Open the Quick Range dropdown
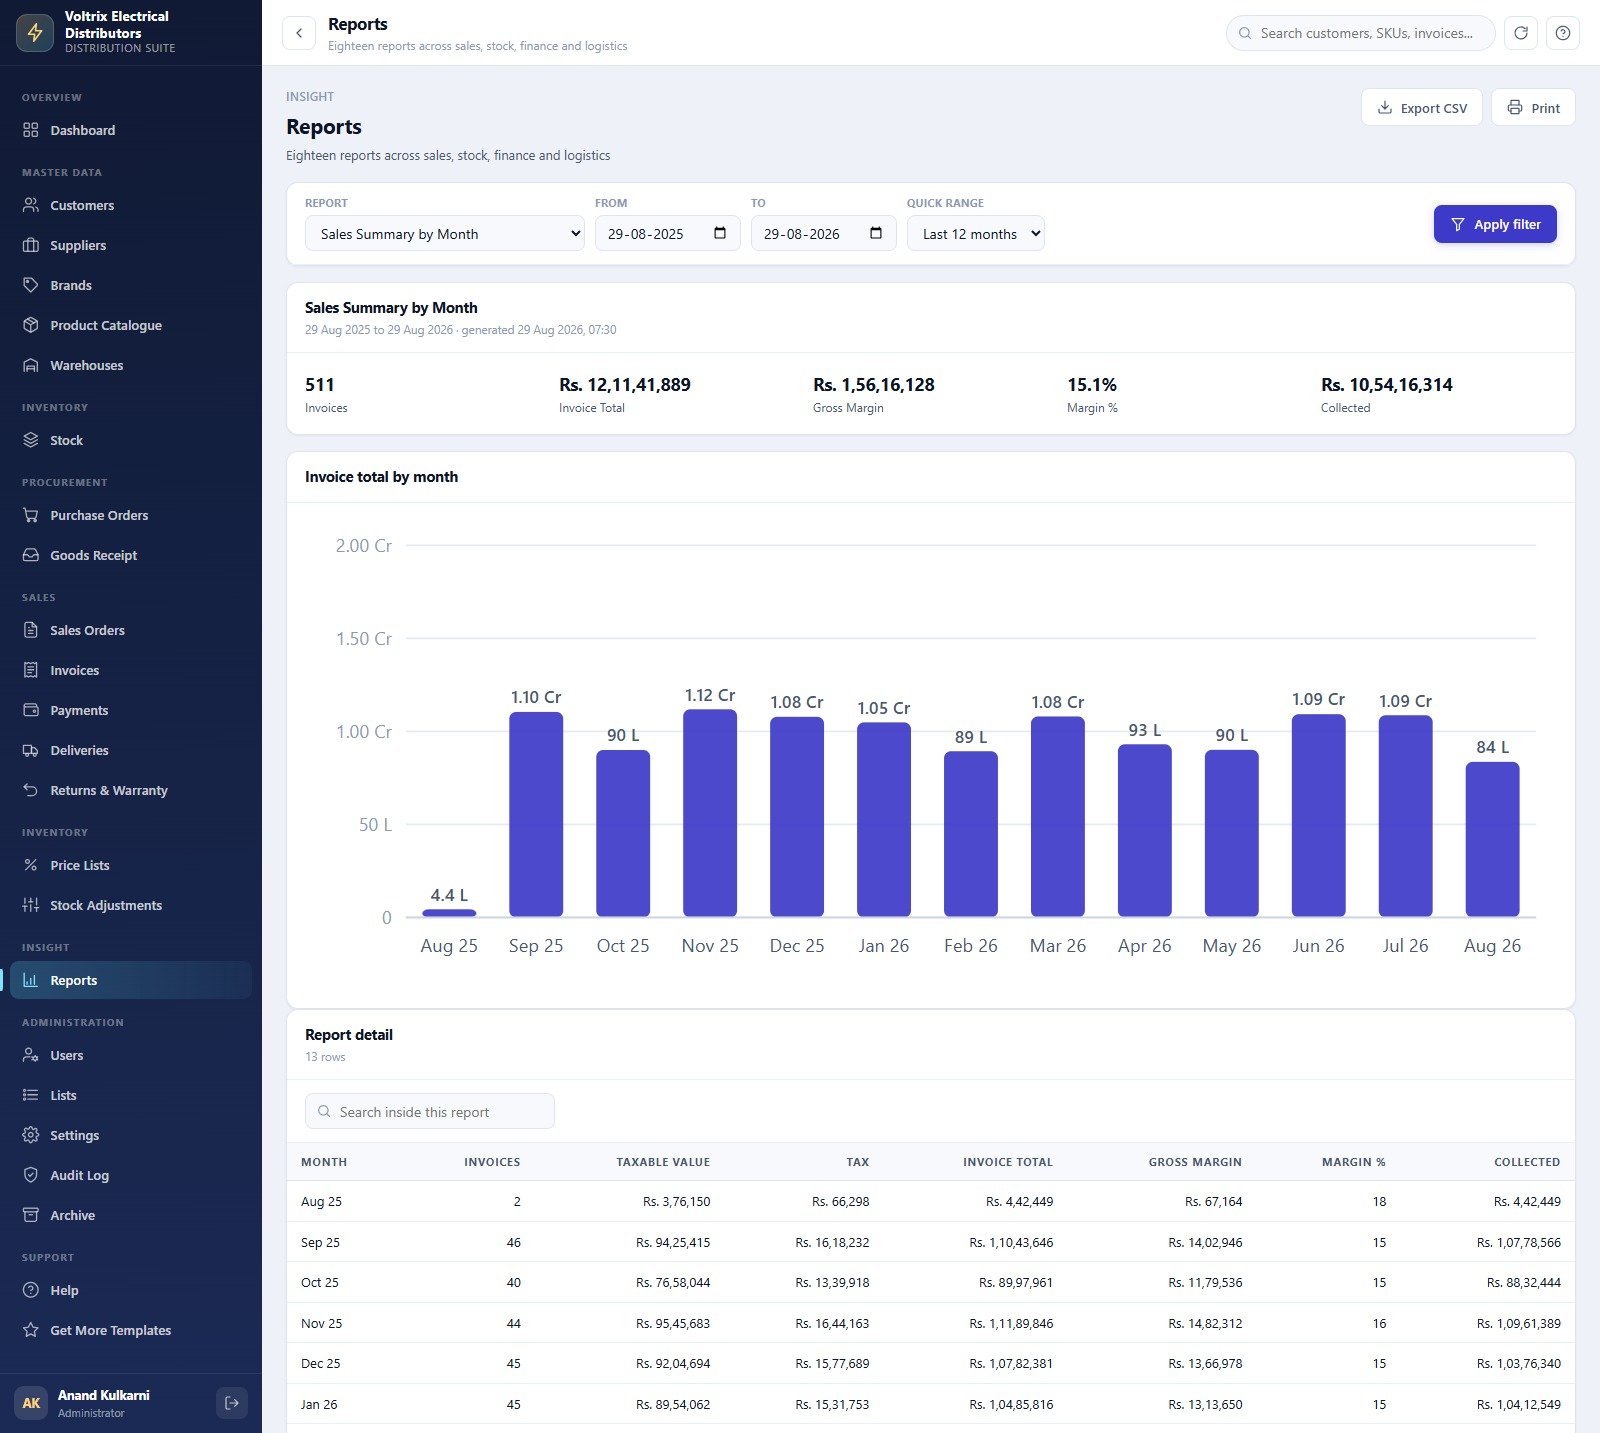The height and width of the screenshot is (1433, 1600). pos(976,234)
